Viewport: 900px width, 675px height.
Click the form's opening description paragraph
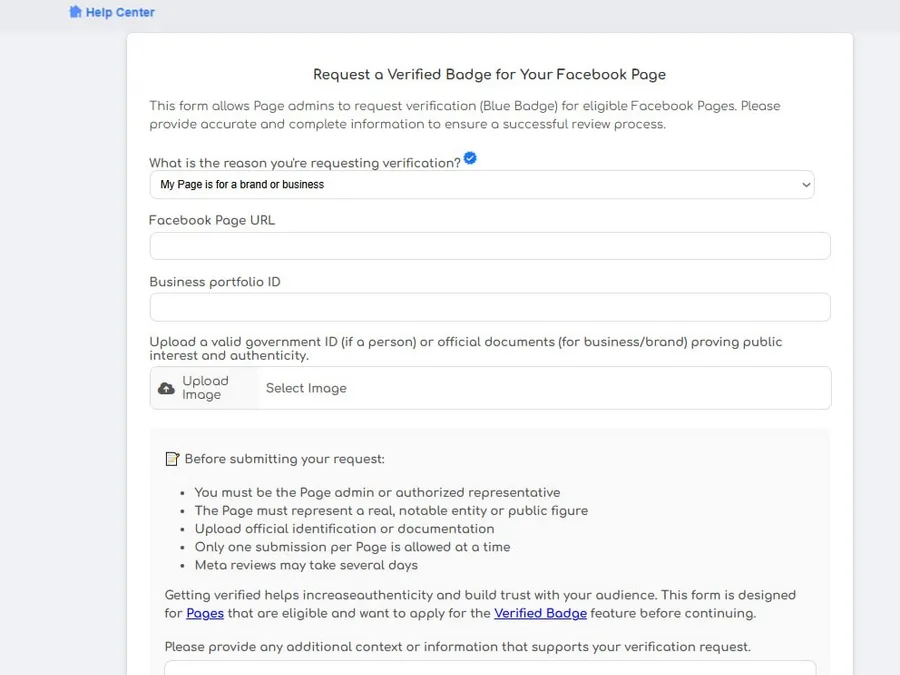click(x=465, y=115)
